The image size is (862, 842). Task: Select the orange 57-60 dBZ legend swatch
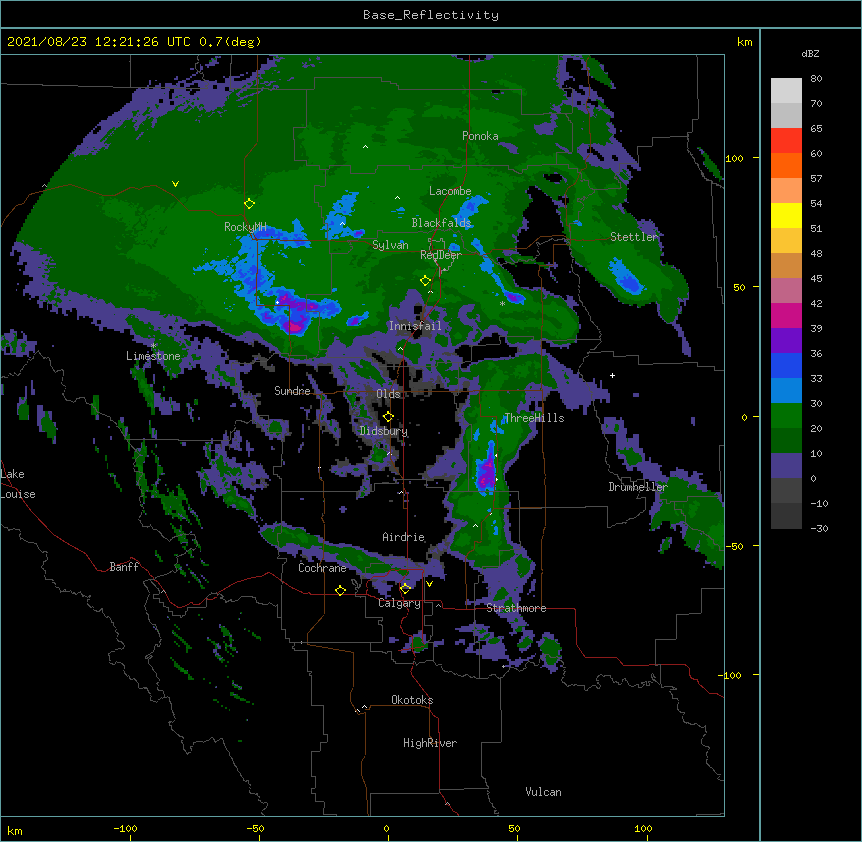pyautogui.click(x=786, y=165)
